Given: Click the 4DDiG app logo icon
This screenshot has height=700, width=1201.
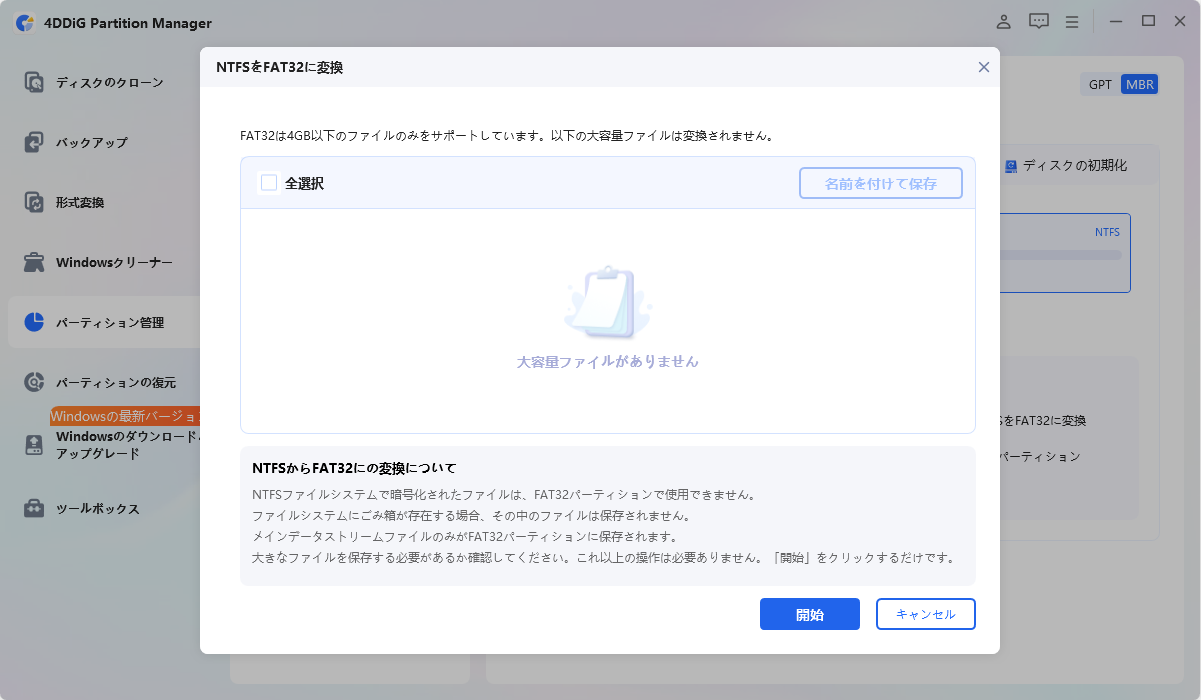Looking at the screenshot, I should point(26,22).
